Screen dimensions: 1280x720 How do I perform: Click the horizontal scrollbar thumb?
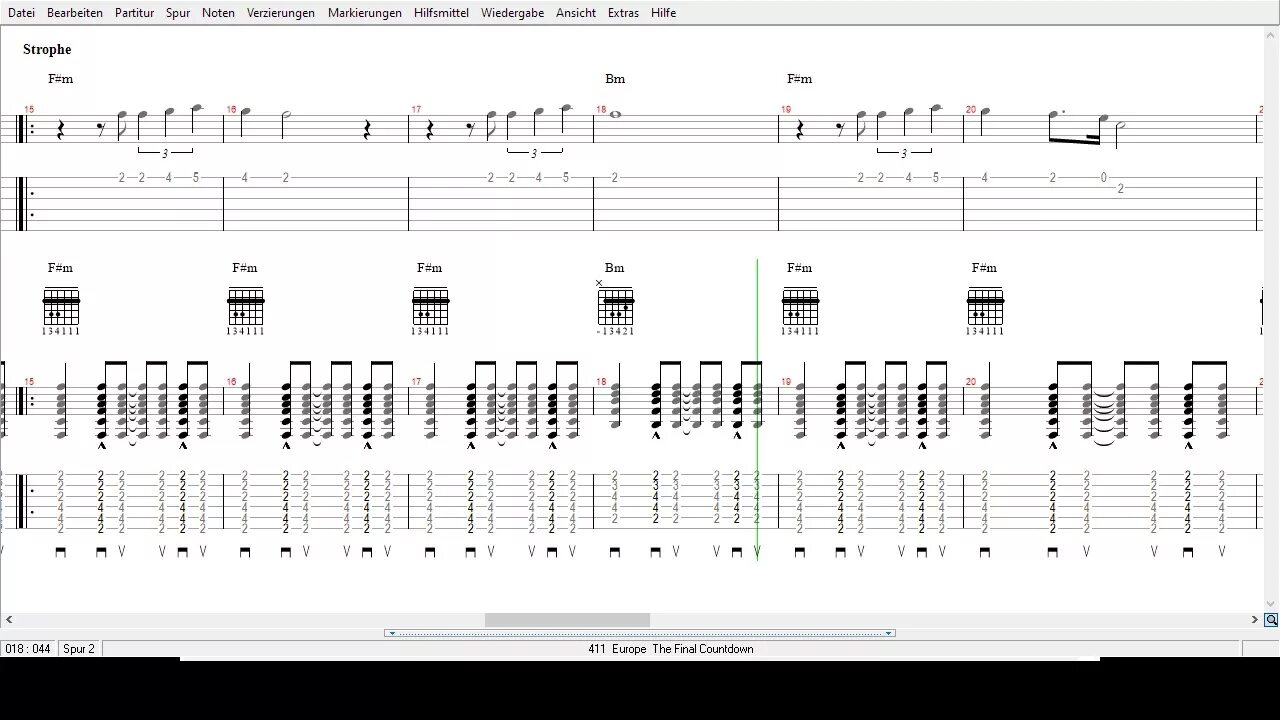tap(567, 620)
